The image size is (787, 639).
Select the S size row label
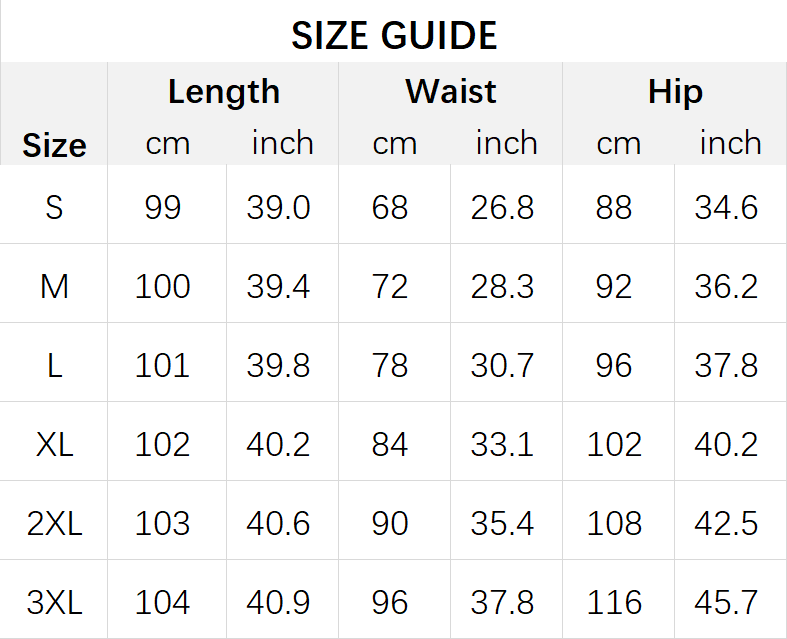[54, 207]
